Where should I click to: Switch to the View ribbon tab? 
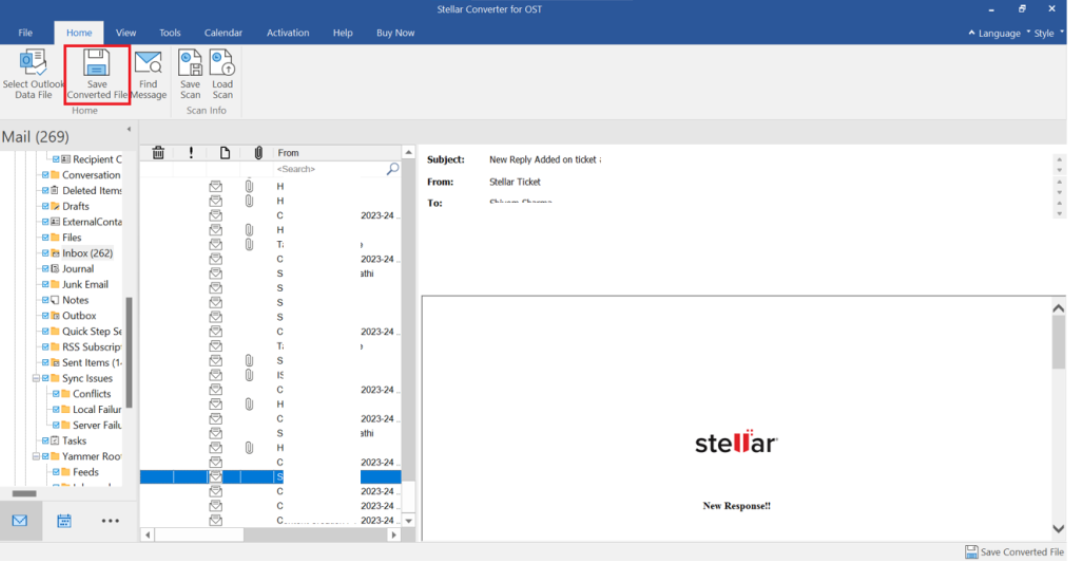(125, 33)
